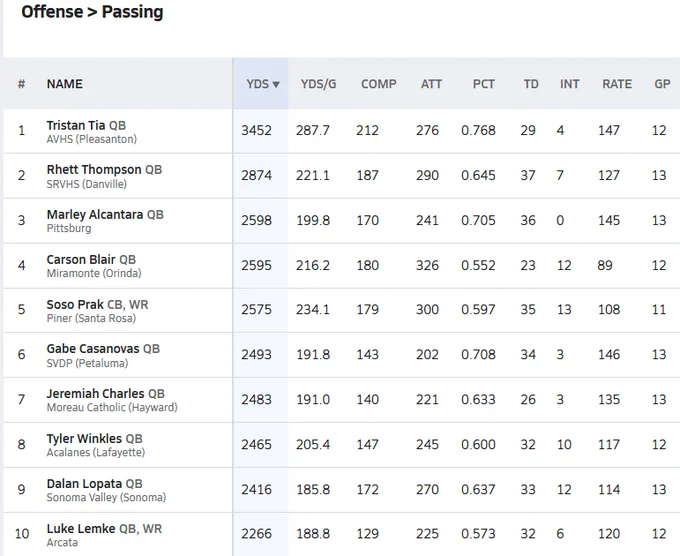The width and height of the screenshot is (680, 556).
Task: Open Soso Prak player profile
Action: point(75,304)
